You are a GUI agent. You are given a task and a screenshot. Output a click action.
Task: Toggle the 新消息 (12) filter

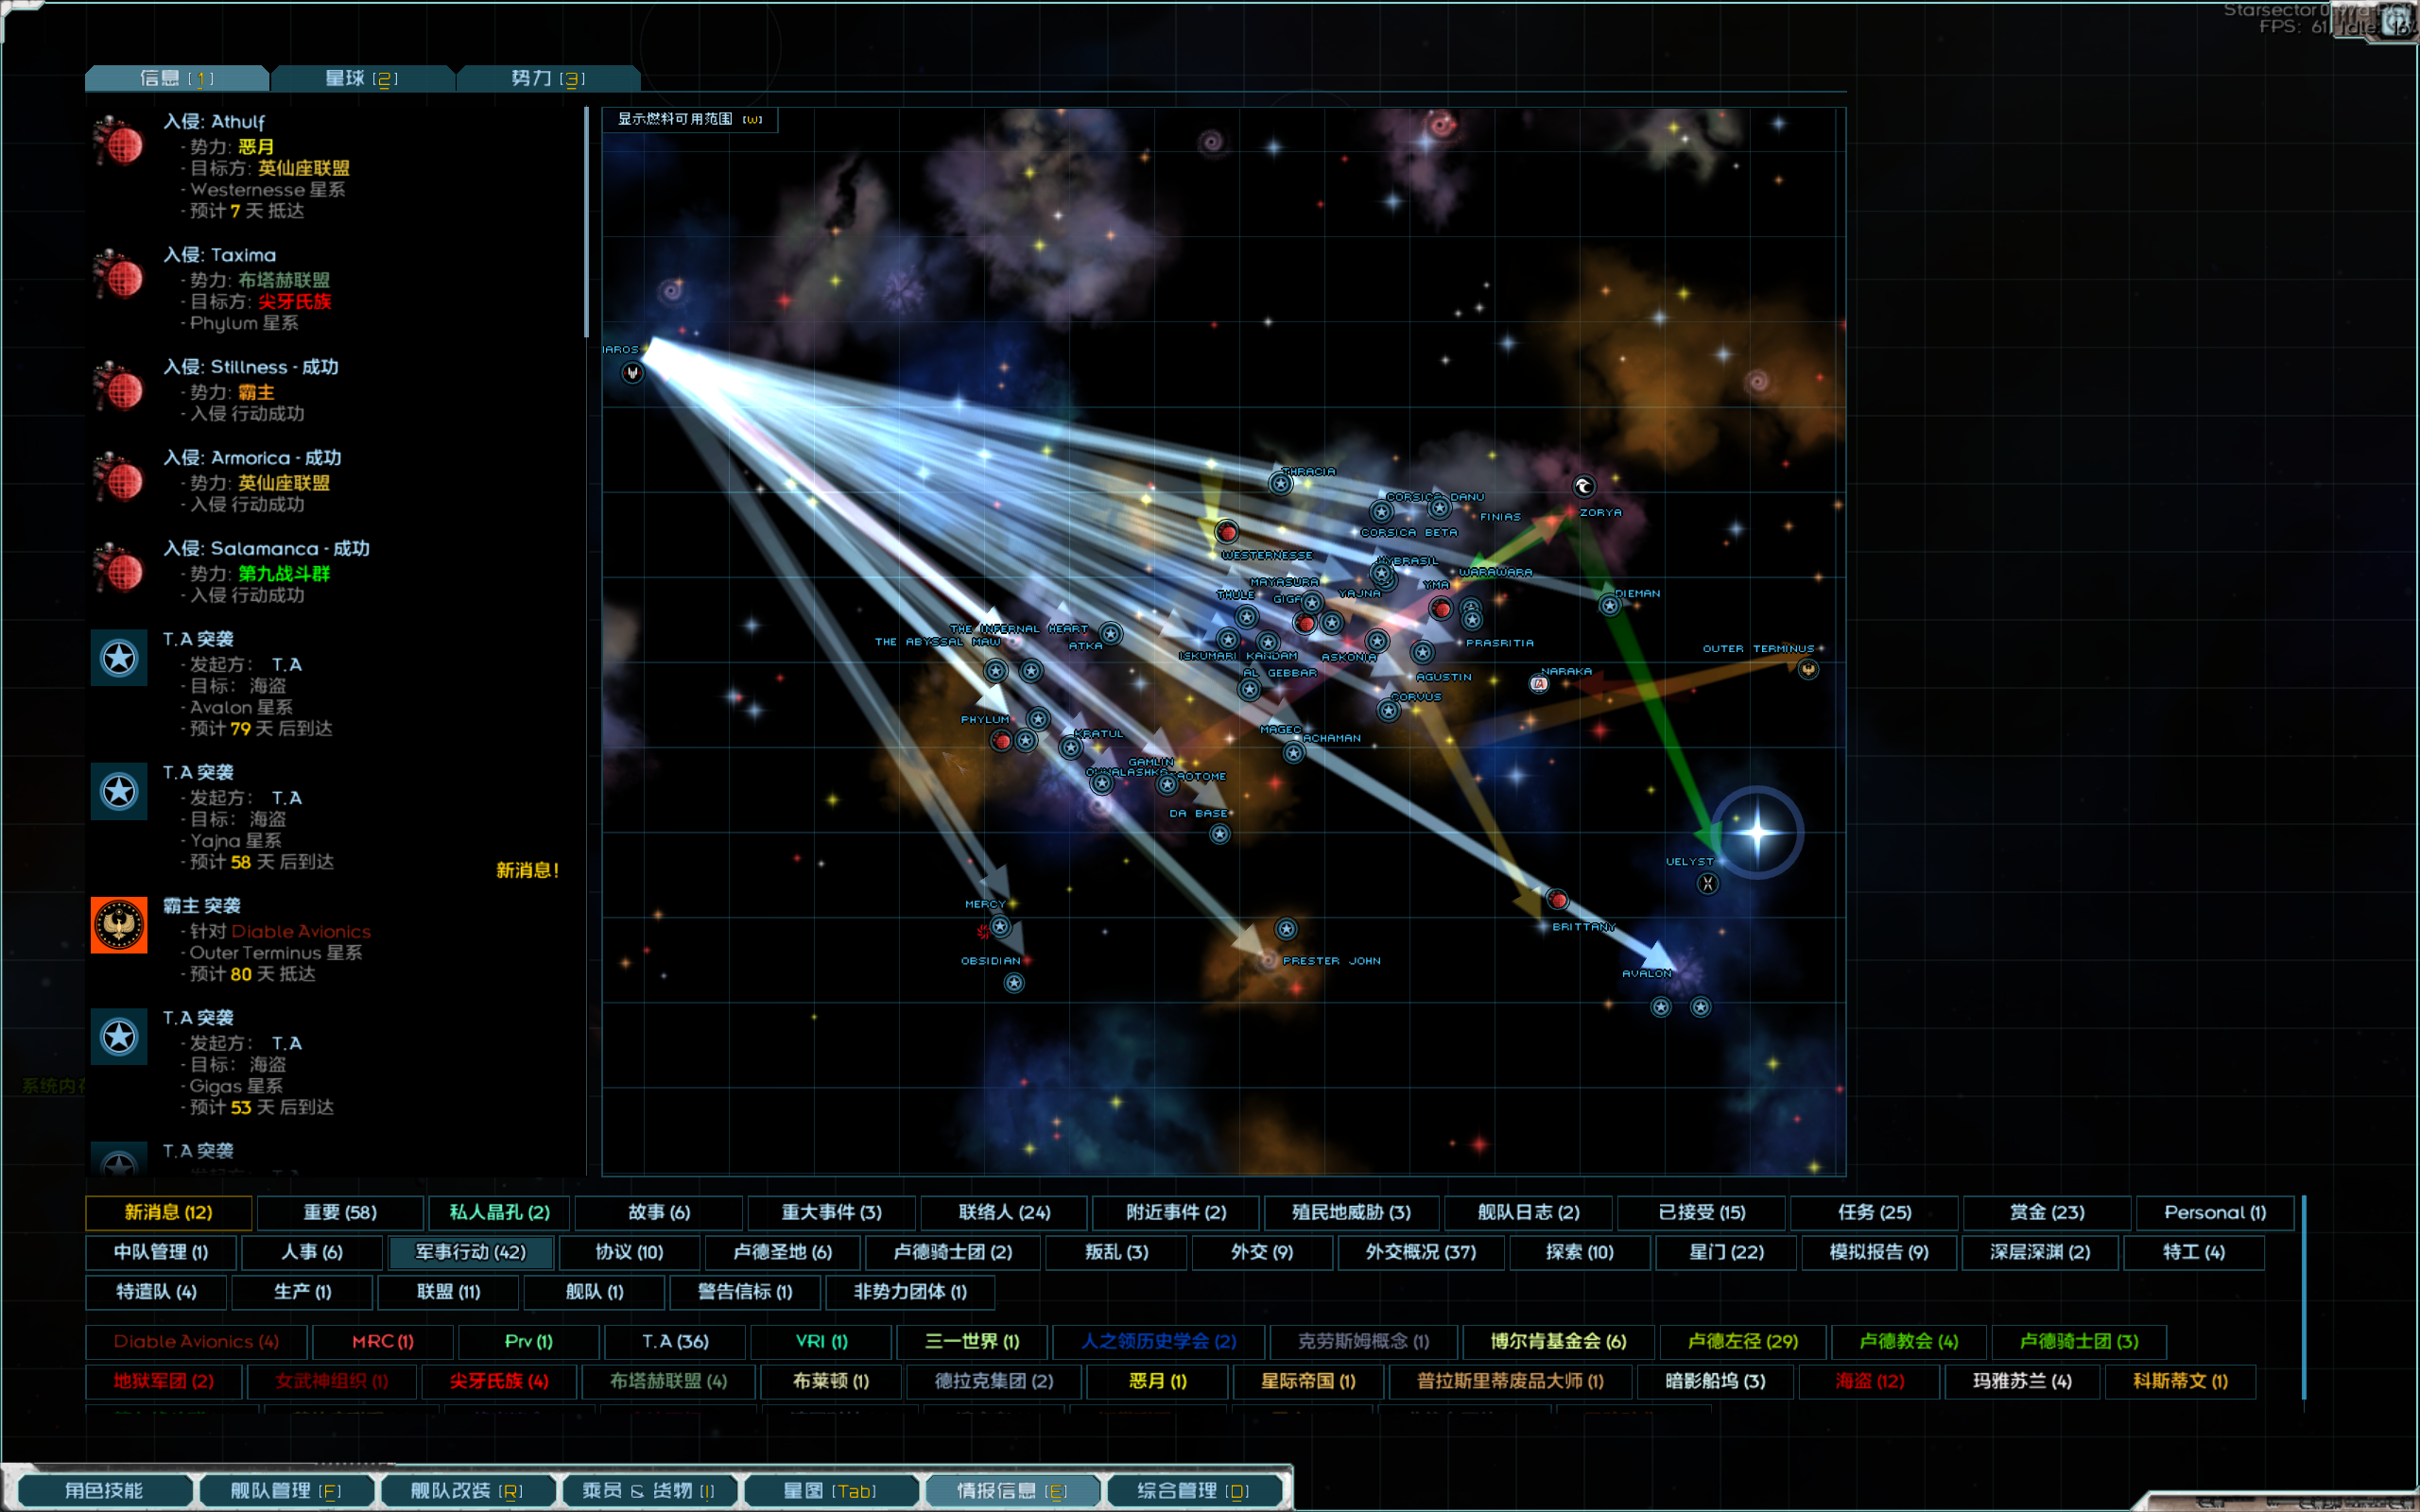coord(168,1212)
